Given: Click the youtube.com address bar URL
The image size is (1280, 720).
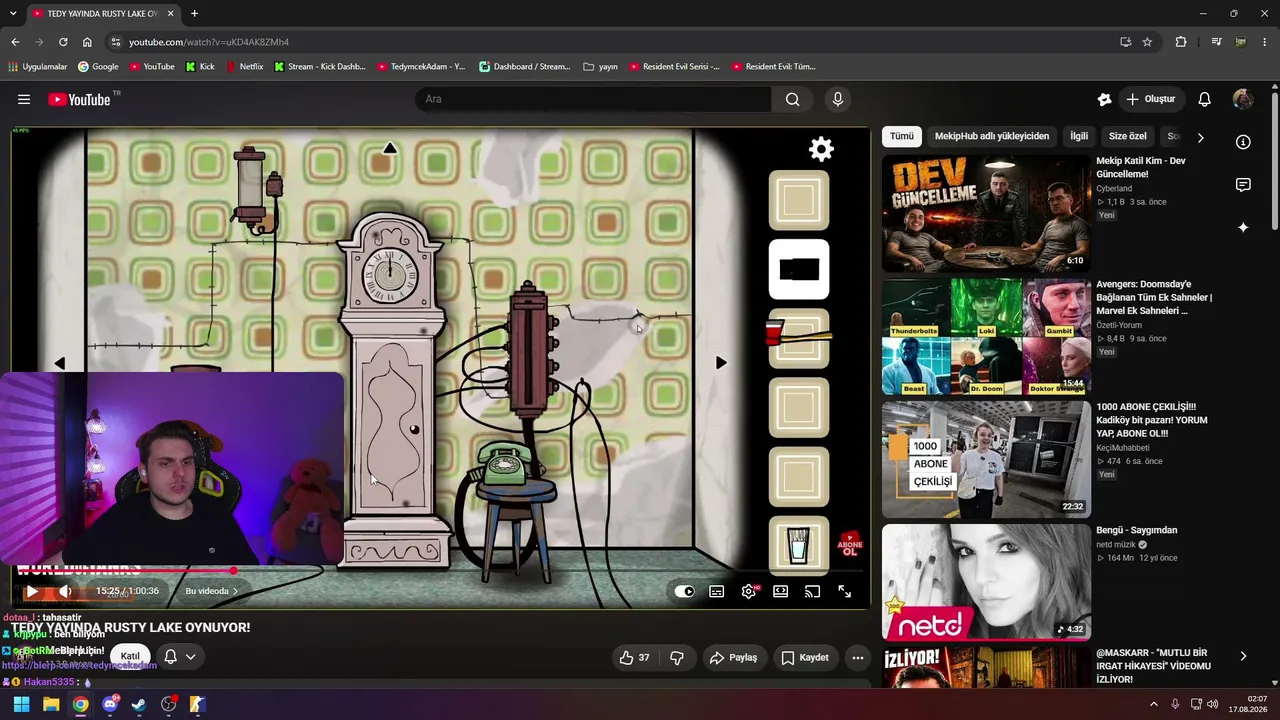Looking at the screenshot, I should click(x=209, y=42).
